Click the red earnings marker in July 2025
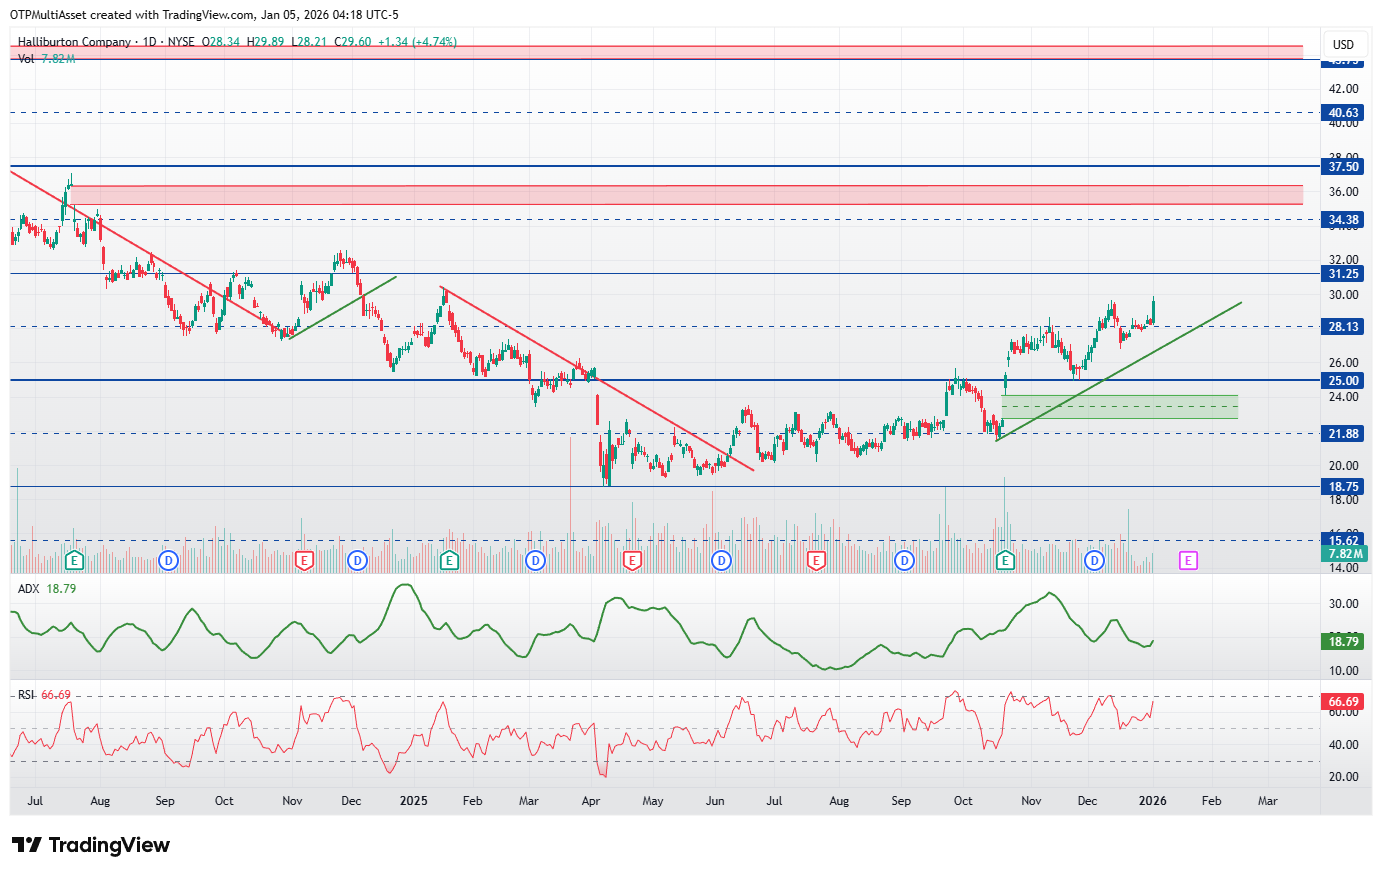 [816, 561]
